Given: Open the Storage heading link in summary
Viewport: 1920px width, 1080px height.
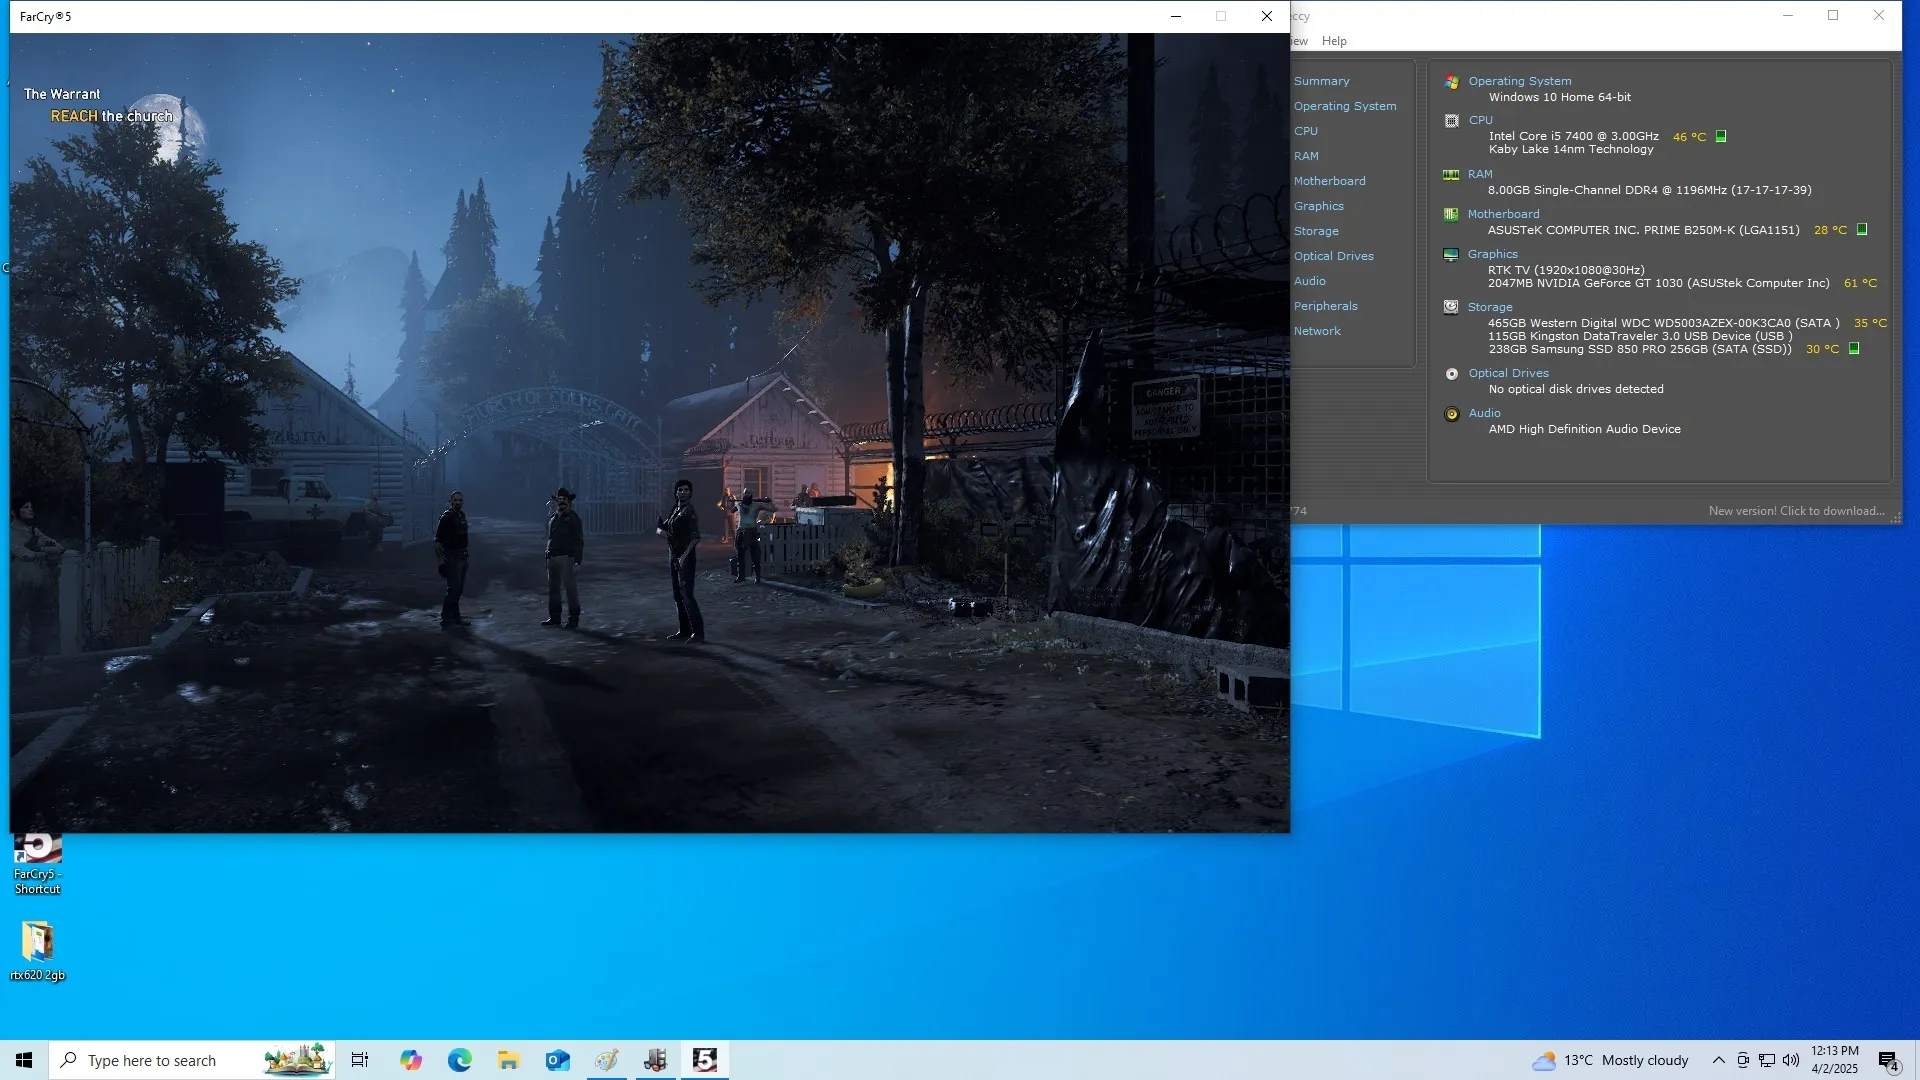Looking at the screenshot, I should pos(1490,307).
